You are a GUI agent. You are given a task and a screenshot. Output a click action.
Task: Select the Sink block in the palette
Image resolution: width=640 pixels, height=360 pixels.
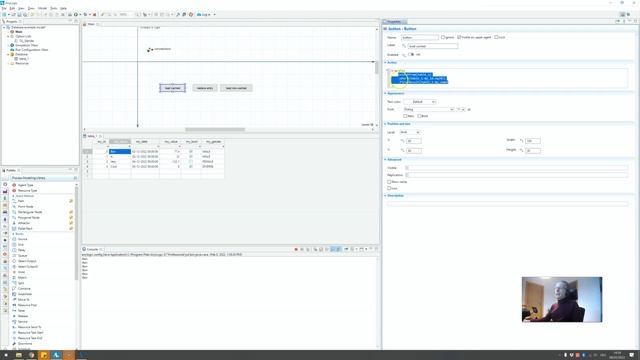[x=21, y=244]
